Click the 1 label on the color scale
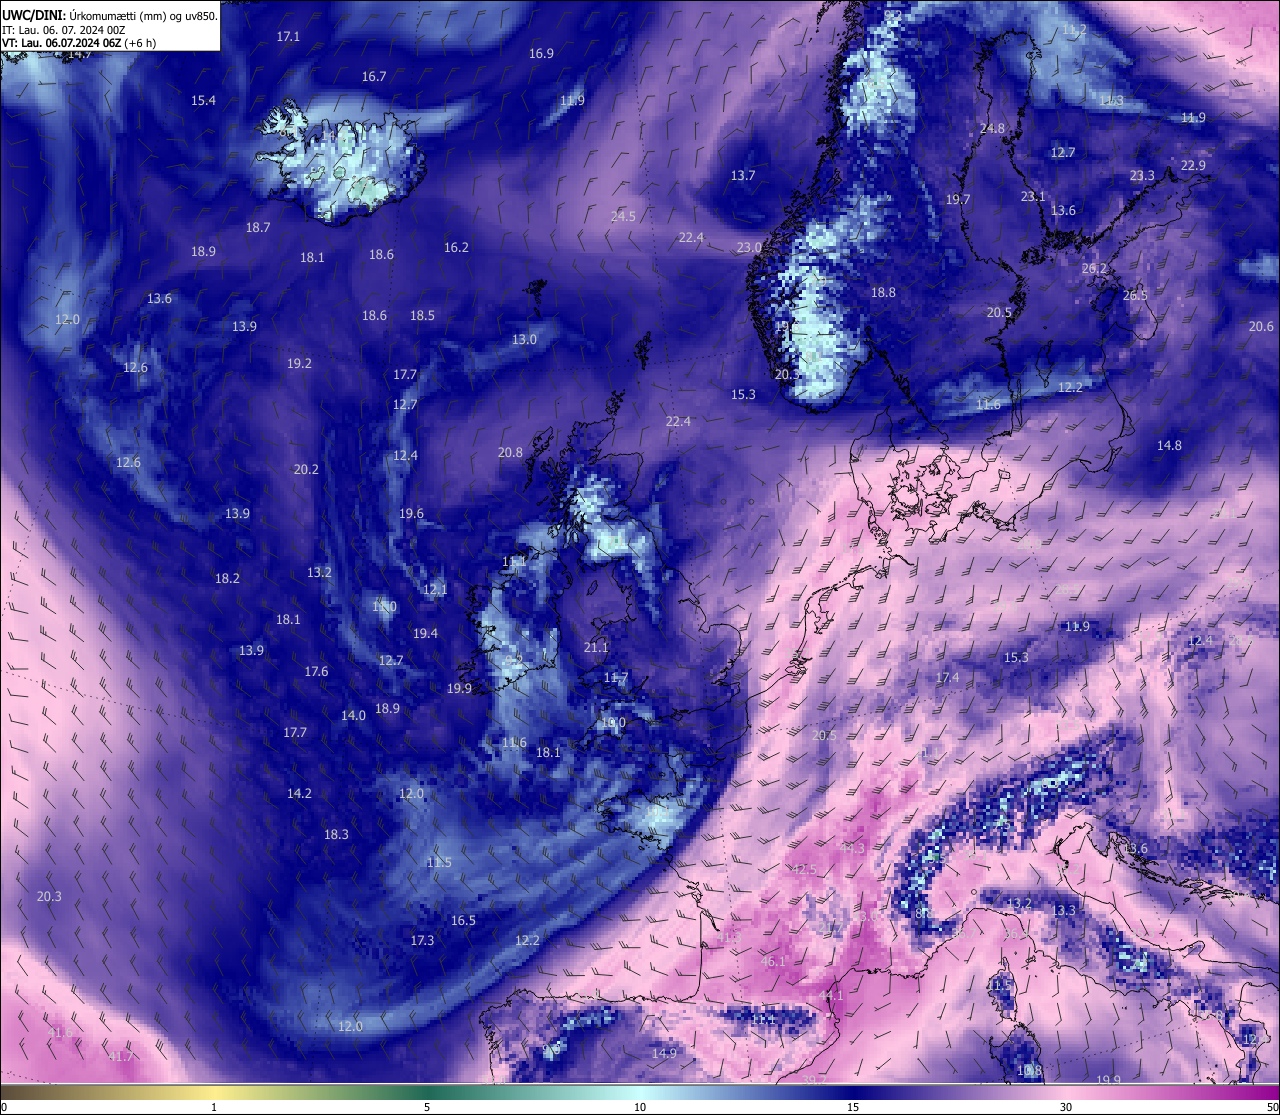 tap(214, 1107)
